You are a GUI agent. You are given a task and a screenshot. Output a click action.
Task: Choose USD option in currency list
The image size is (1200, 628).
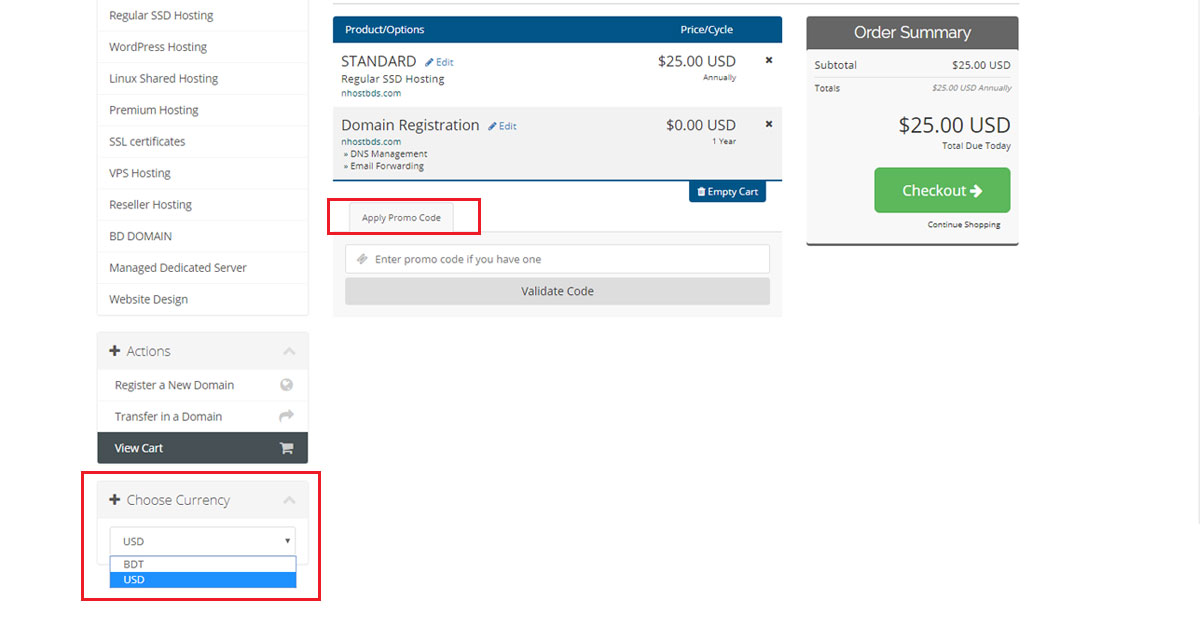(x=203, y=580)
